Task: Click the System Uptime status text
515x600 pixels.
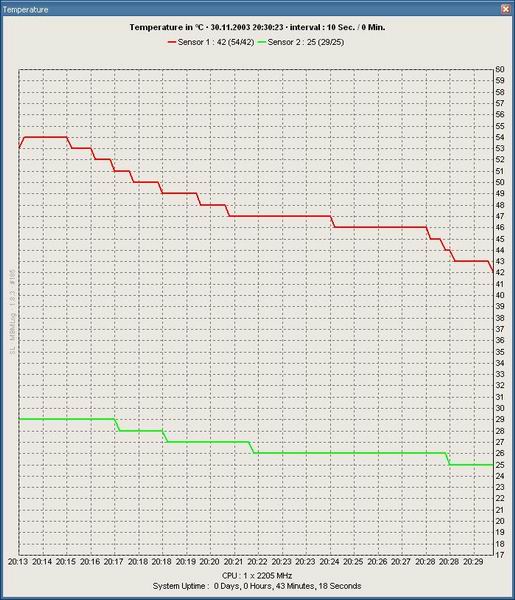Action: [257, 586]
